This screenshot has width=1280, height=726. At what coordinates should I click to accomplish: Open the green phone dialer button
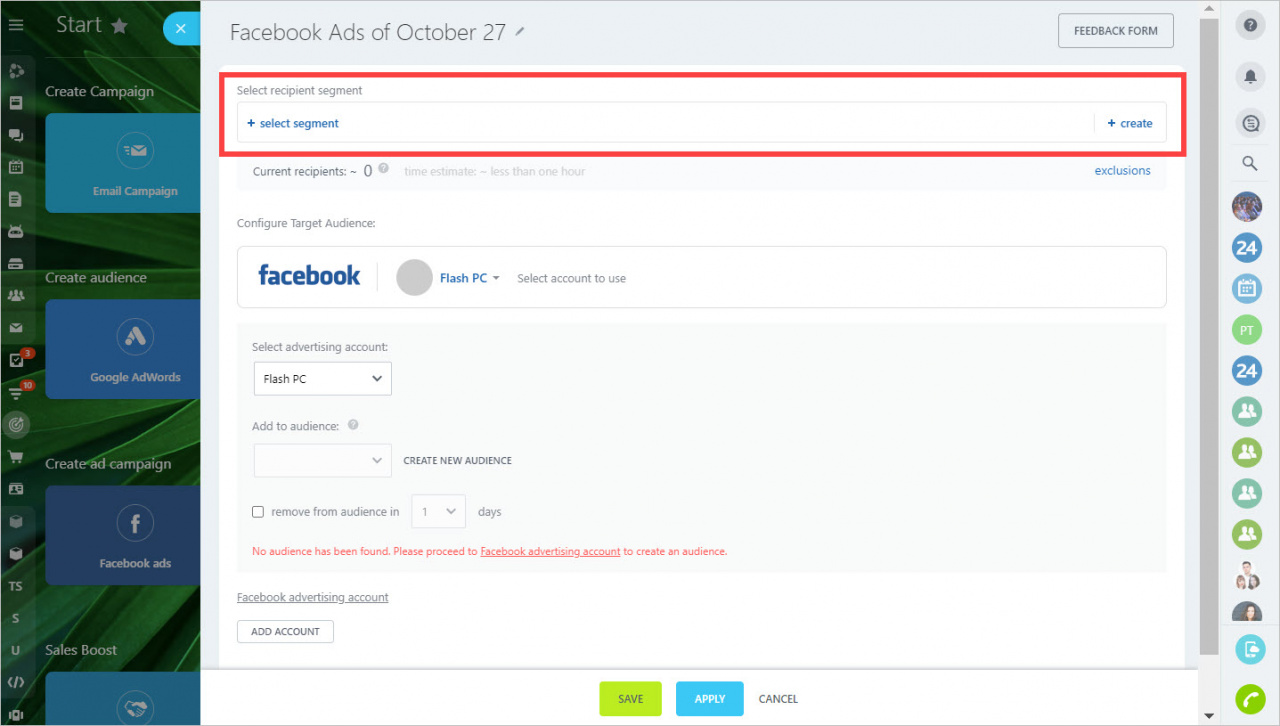pos(1250,698)
